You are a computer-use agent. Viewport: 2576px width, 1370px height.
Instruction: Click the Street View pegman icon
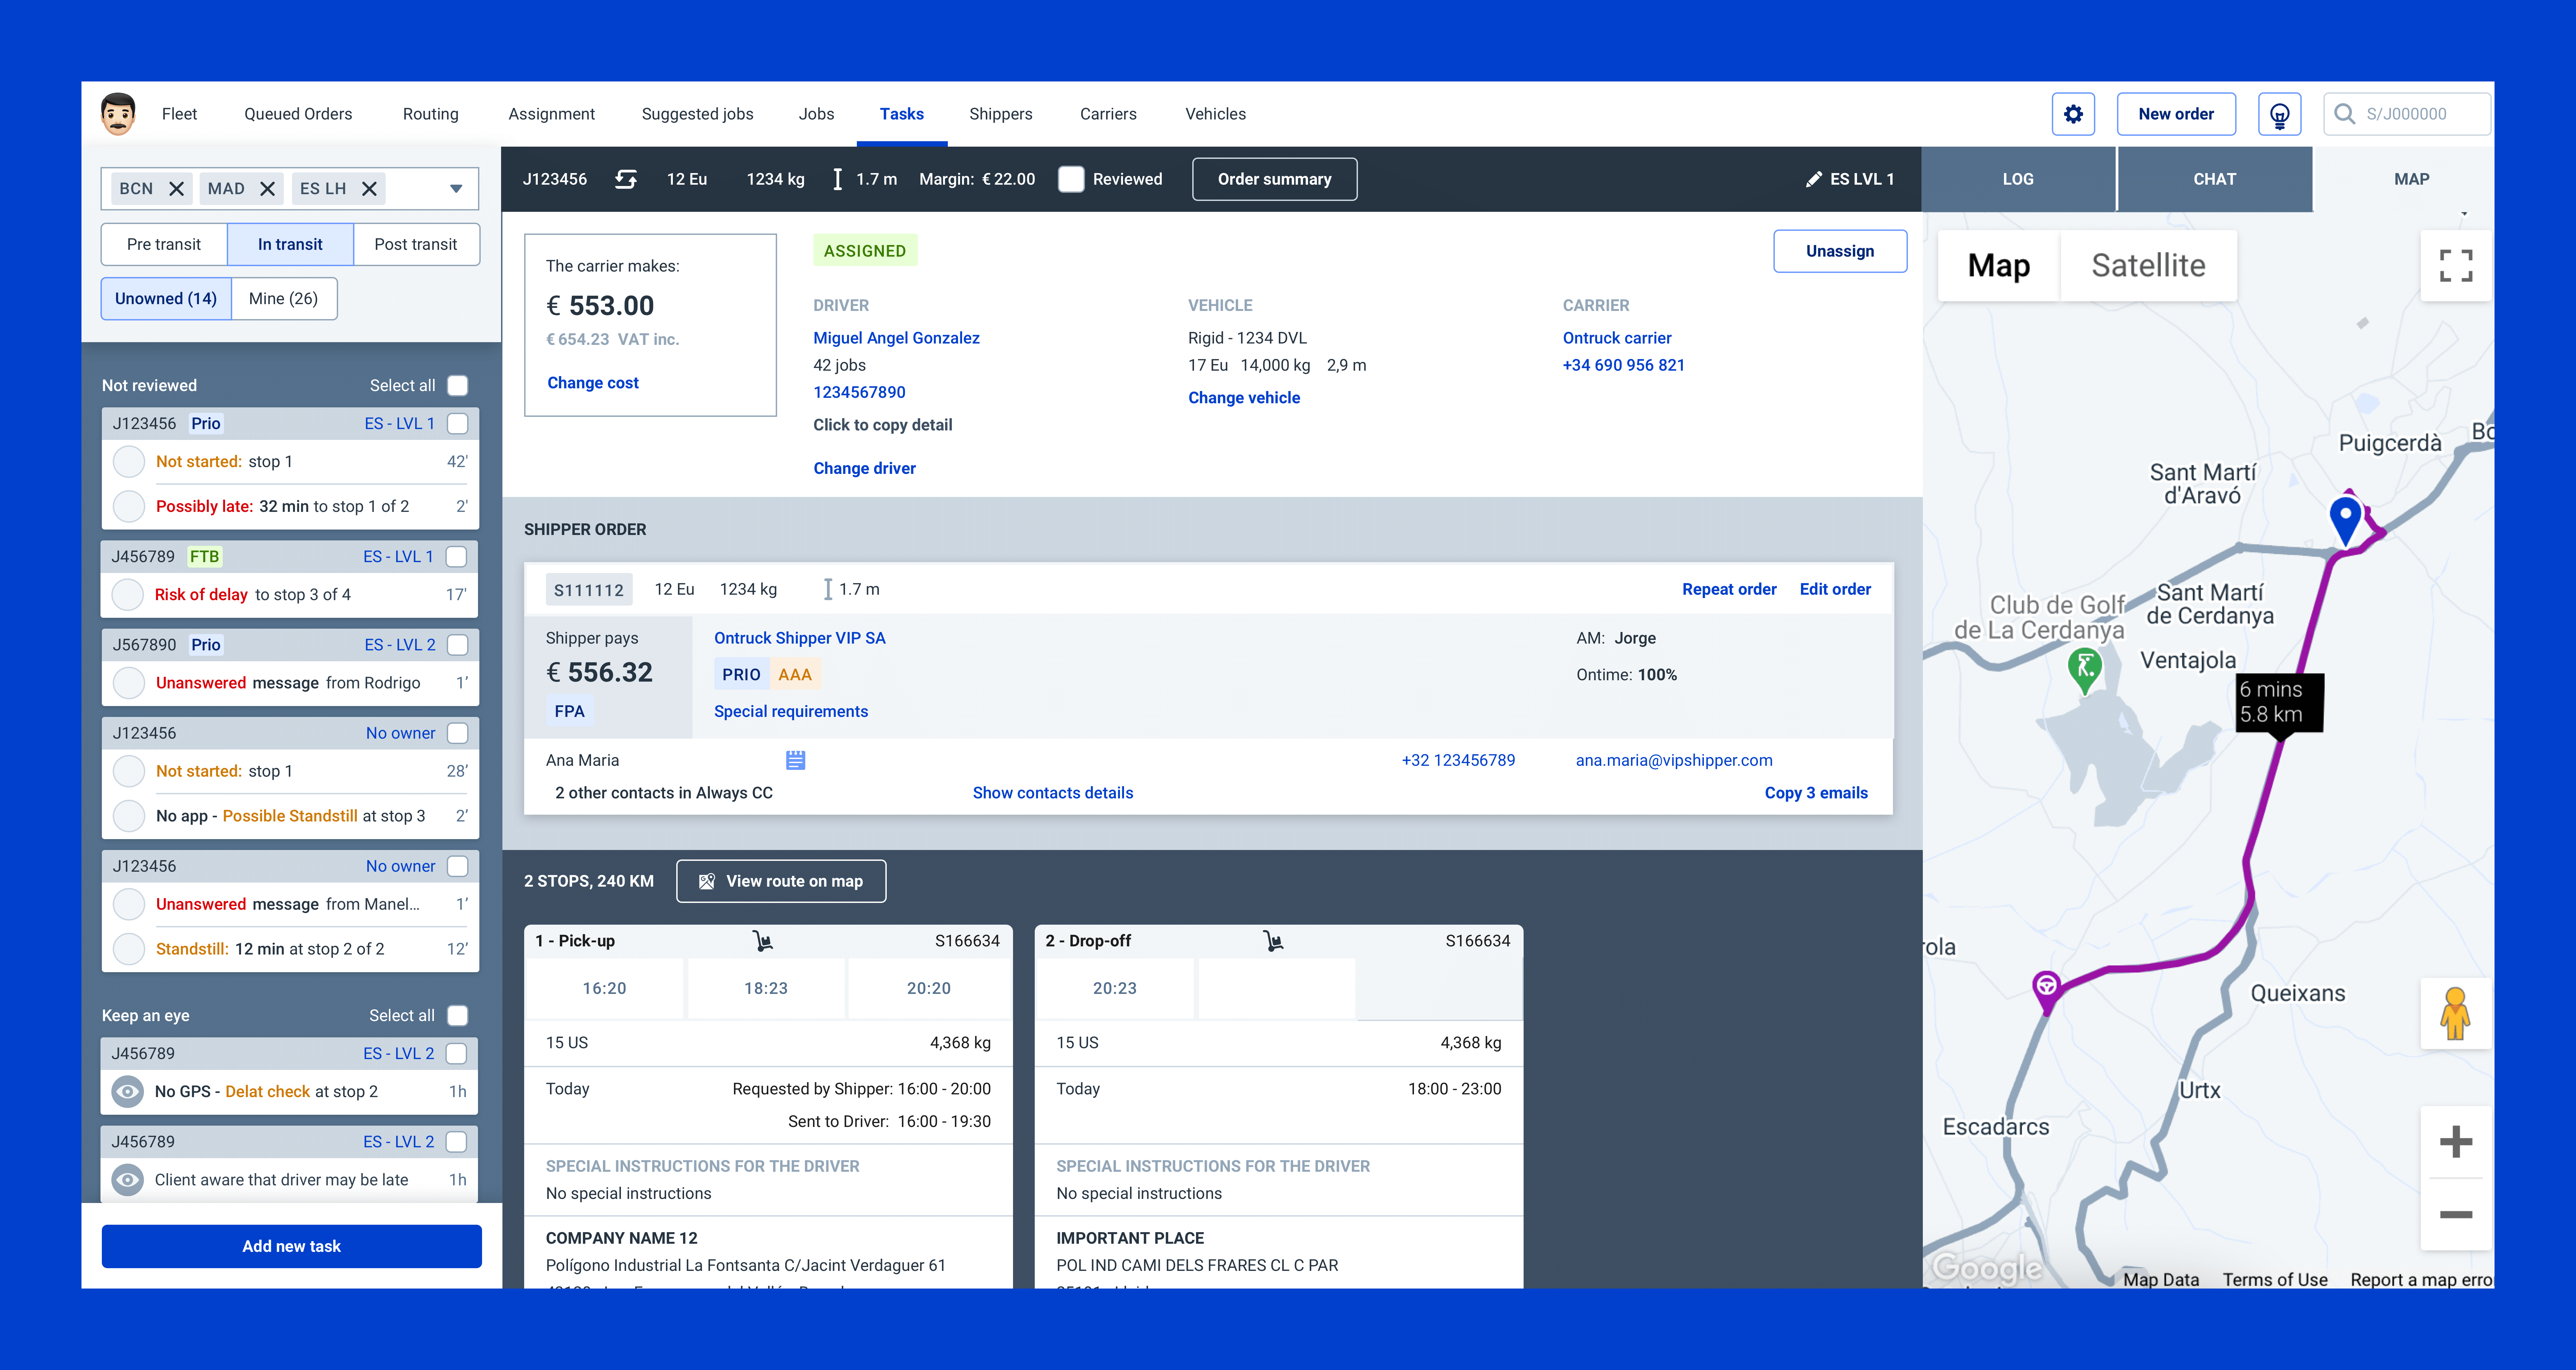2455,1014
